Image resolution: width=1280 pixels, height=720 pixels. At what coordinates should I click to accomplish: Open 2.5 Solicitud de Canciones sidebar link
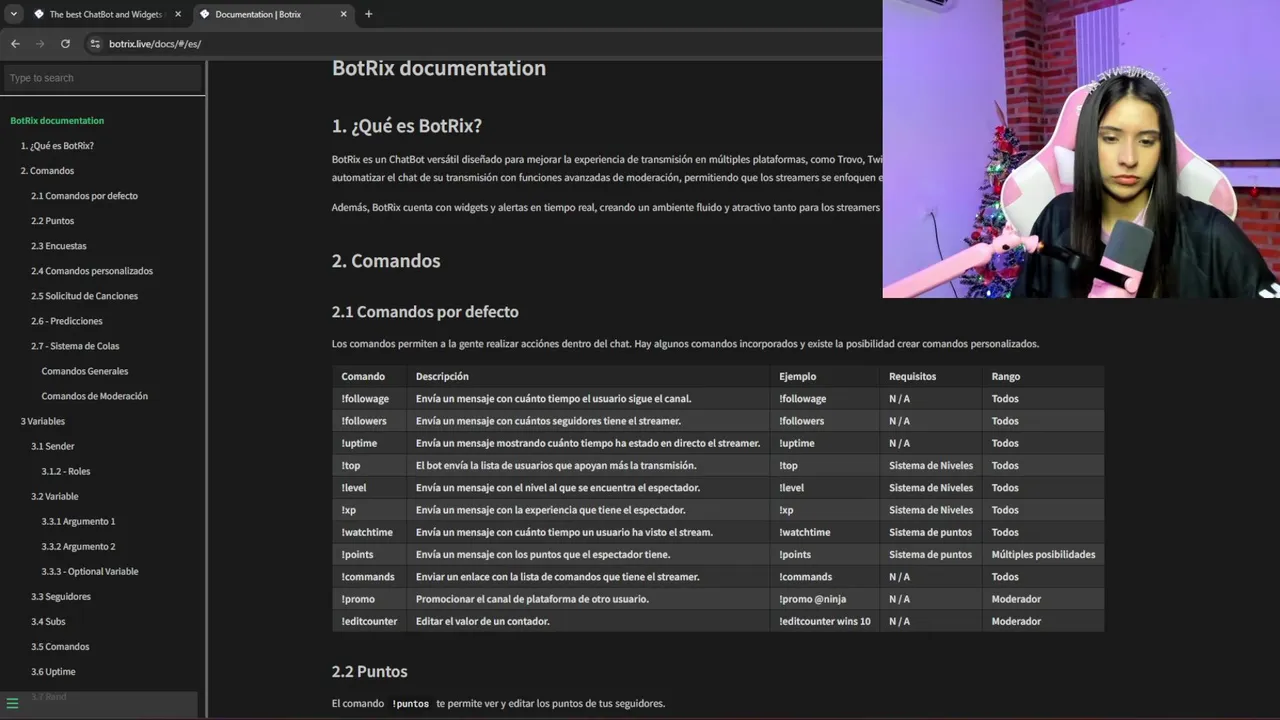[84, 296]
